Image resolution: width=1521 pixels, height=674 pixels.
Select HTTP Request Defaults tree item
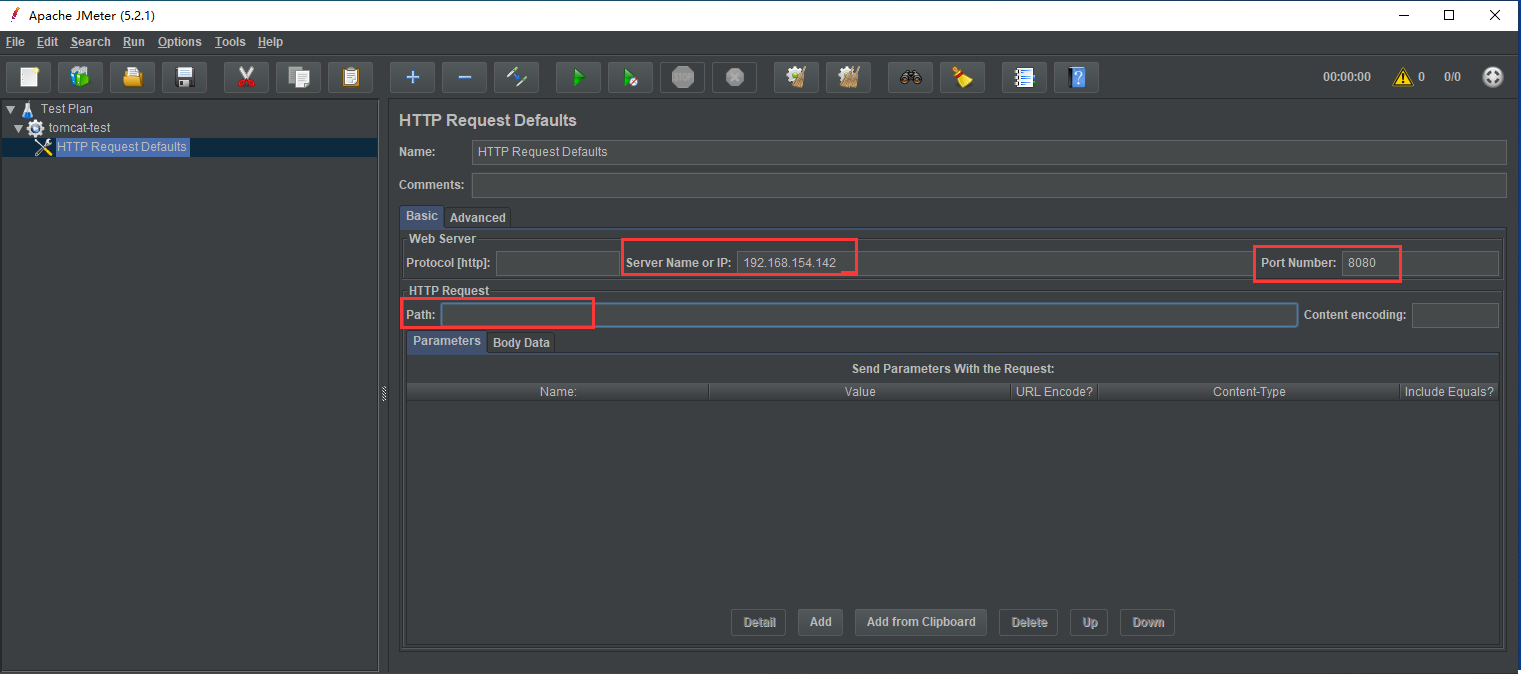[122, 147]
